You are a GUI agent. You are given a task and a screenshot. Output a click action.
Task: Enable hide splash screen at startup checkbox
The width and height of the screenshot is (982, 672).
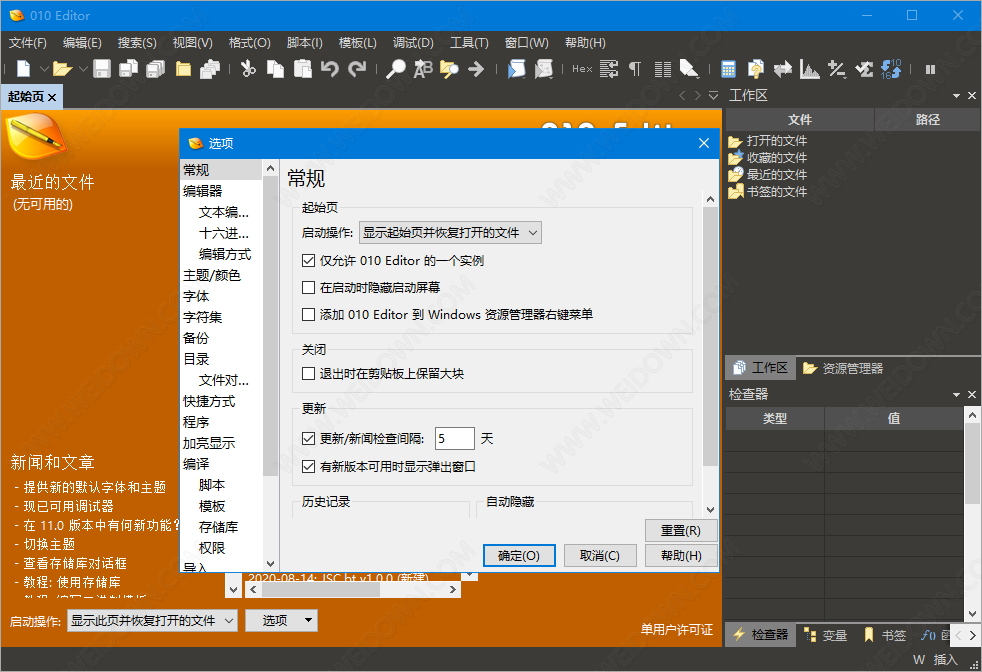pyautogui.click(x=308, y=287)
